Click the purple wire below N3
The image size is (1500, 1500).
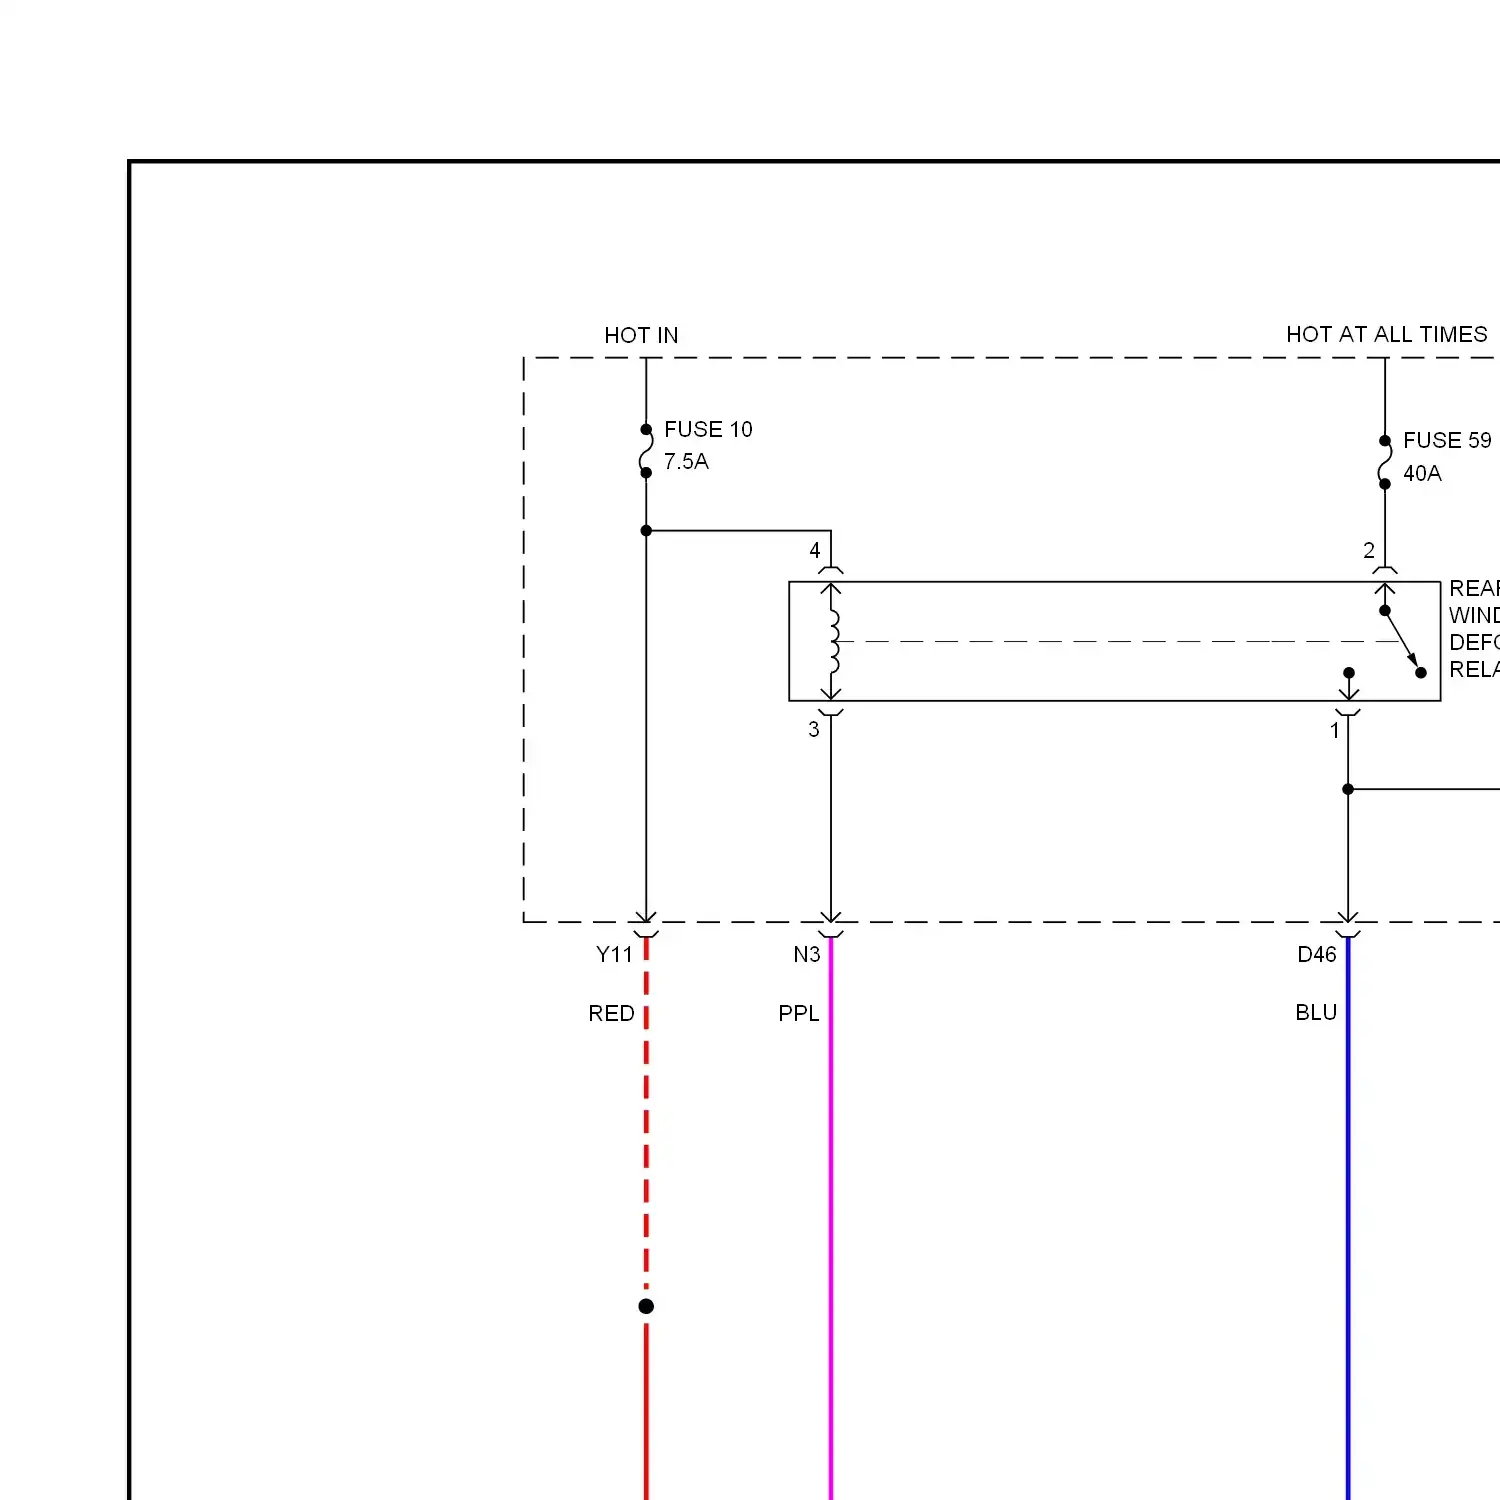[831, 1220]
